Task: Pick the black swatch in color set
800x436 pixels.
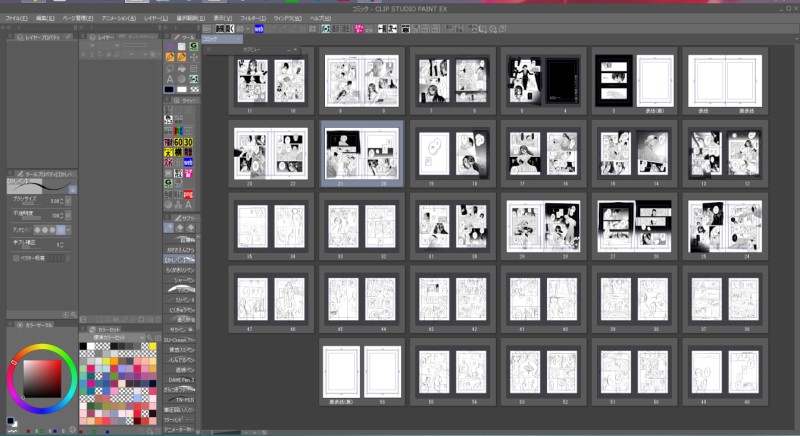Action: (x=83, y=347)
